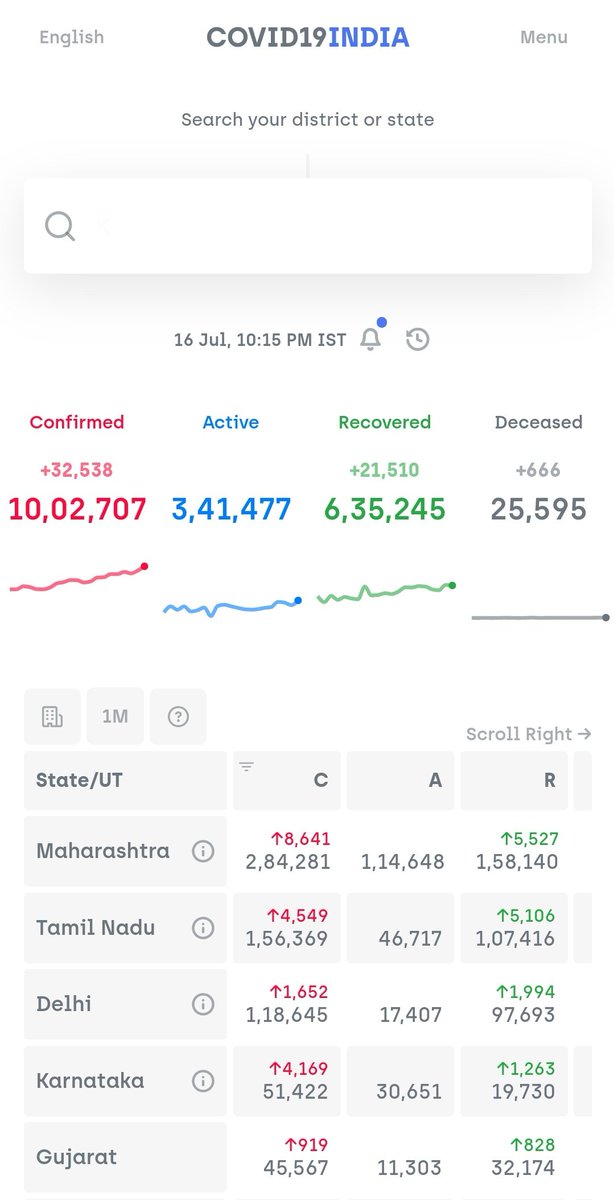This screenshot has height=1200, width=614.
Task: Click total deceased 25,595
Action: point(539,509)
